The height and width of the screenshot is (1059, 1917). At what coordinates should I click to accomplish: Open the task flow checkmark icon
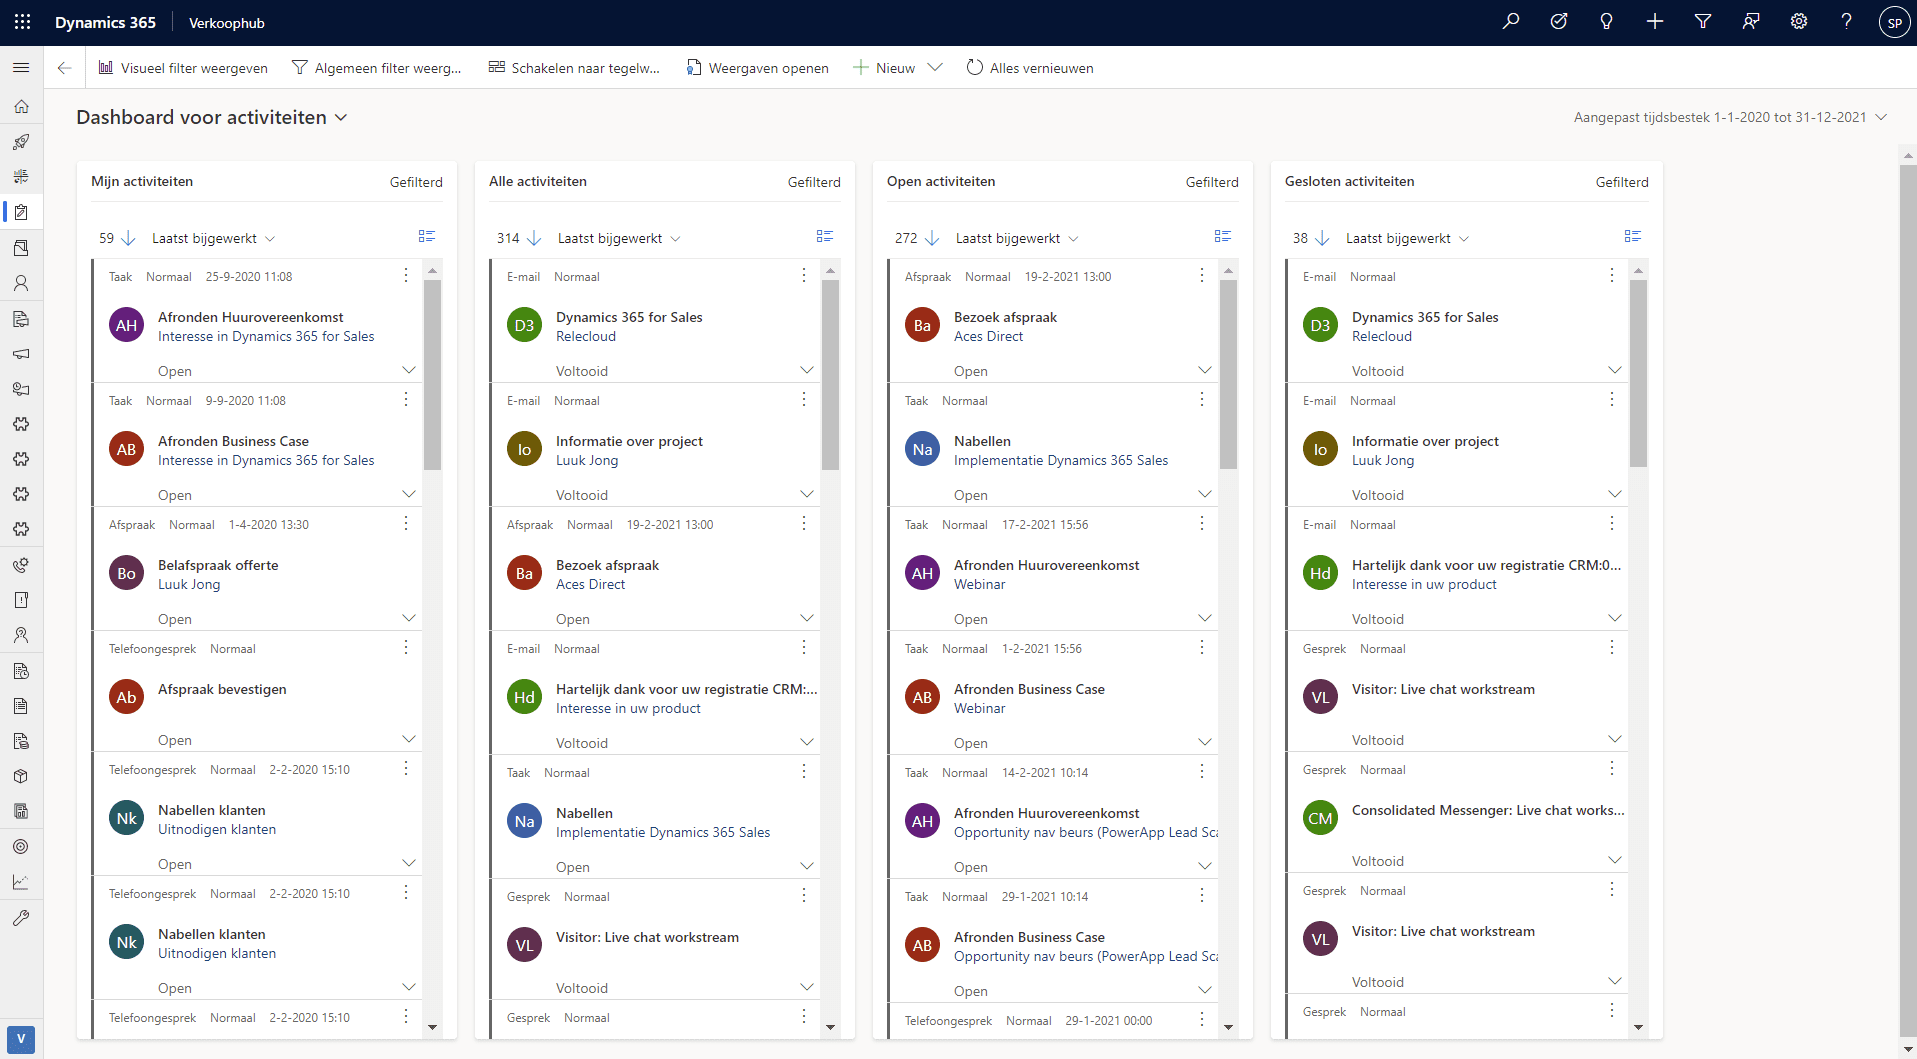(x=1559, y=21)
